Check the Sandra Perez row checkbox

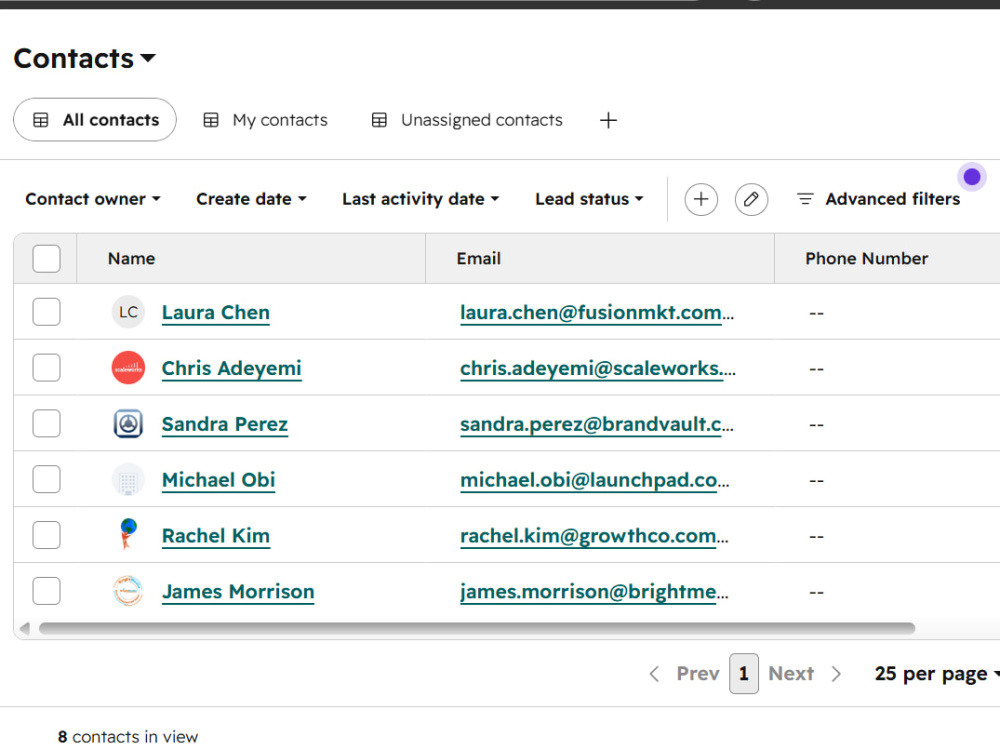[47, 423]
